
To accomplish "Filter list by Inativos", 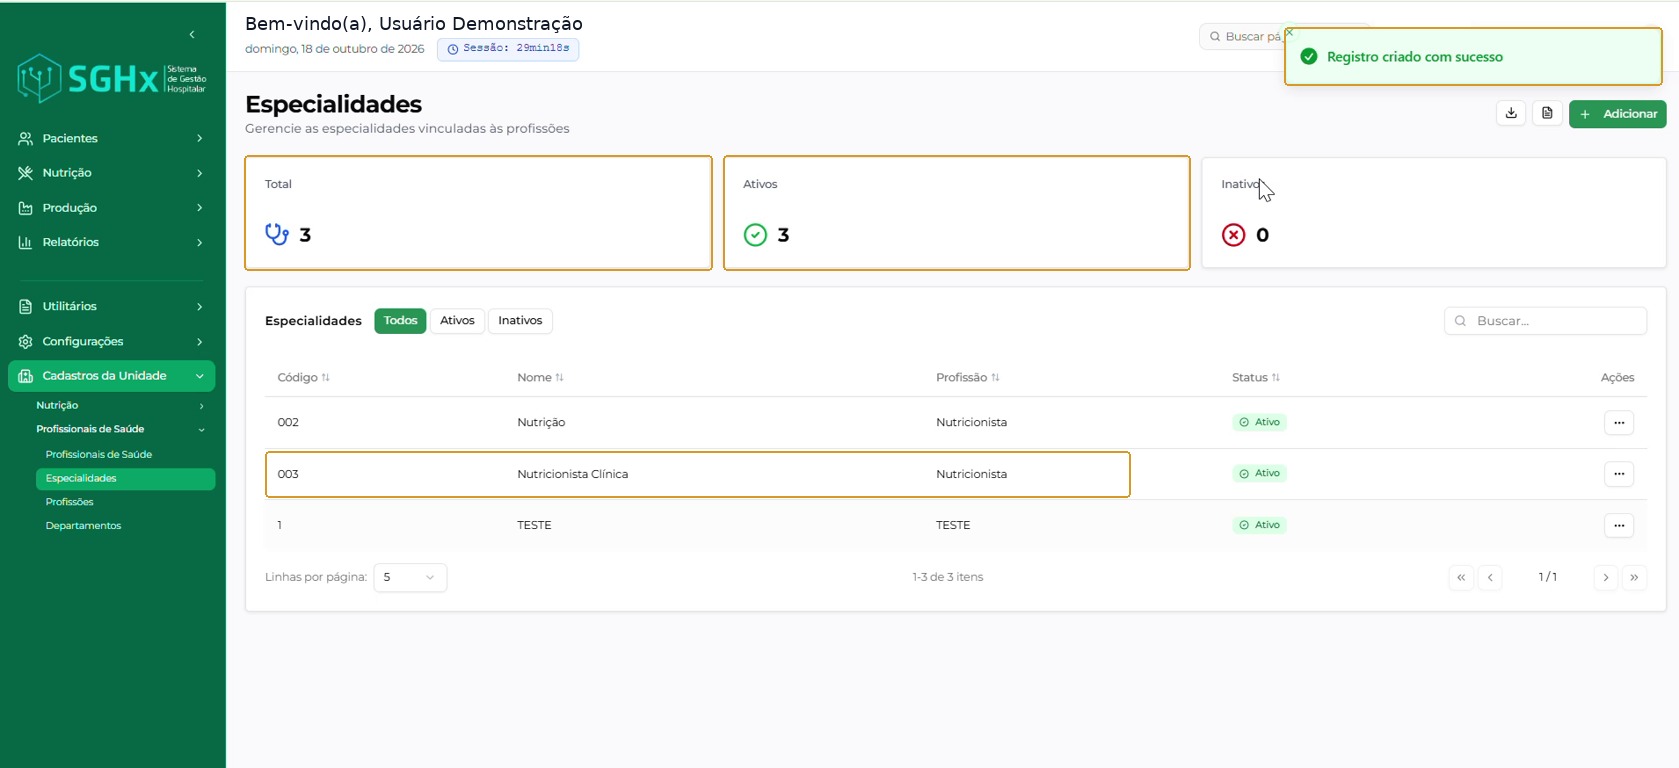I will [520, 320].
